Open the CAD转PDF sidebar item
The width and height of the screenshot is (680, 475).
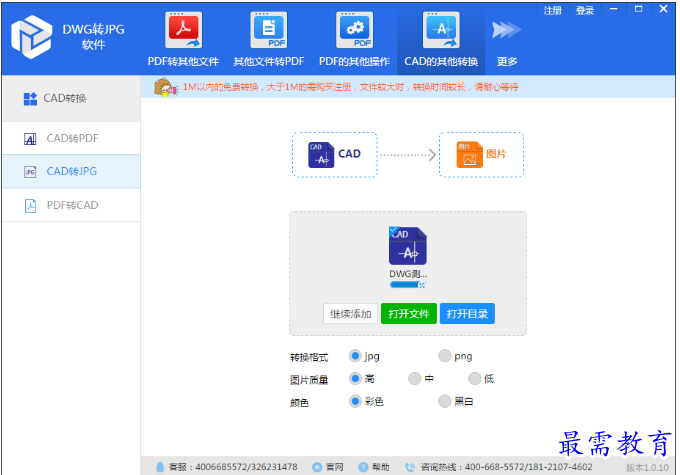click(71, 138)
